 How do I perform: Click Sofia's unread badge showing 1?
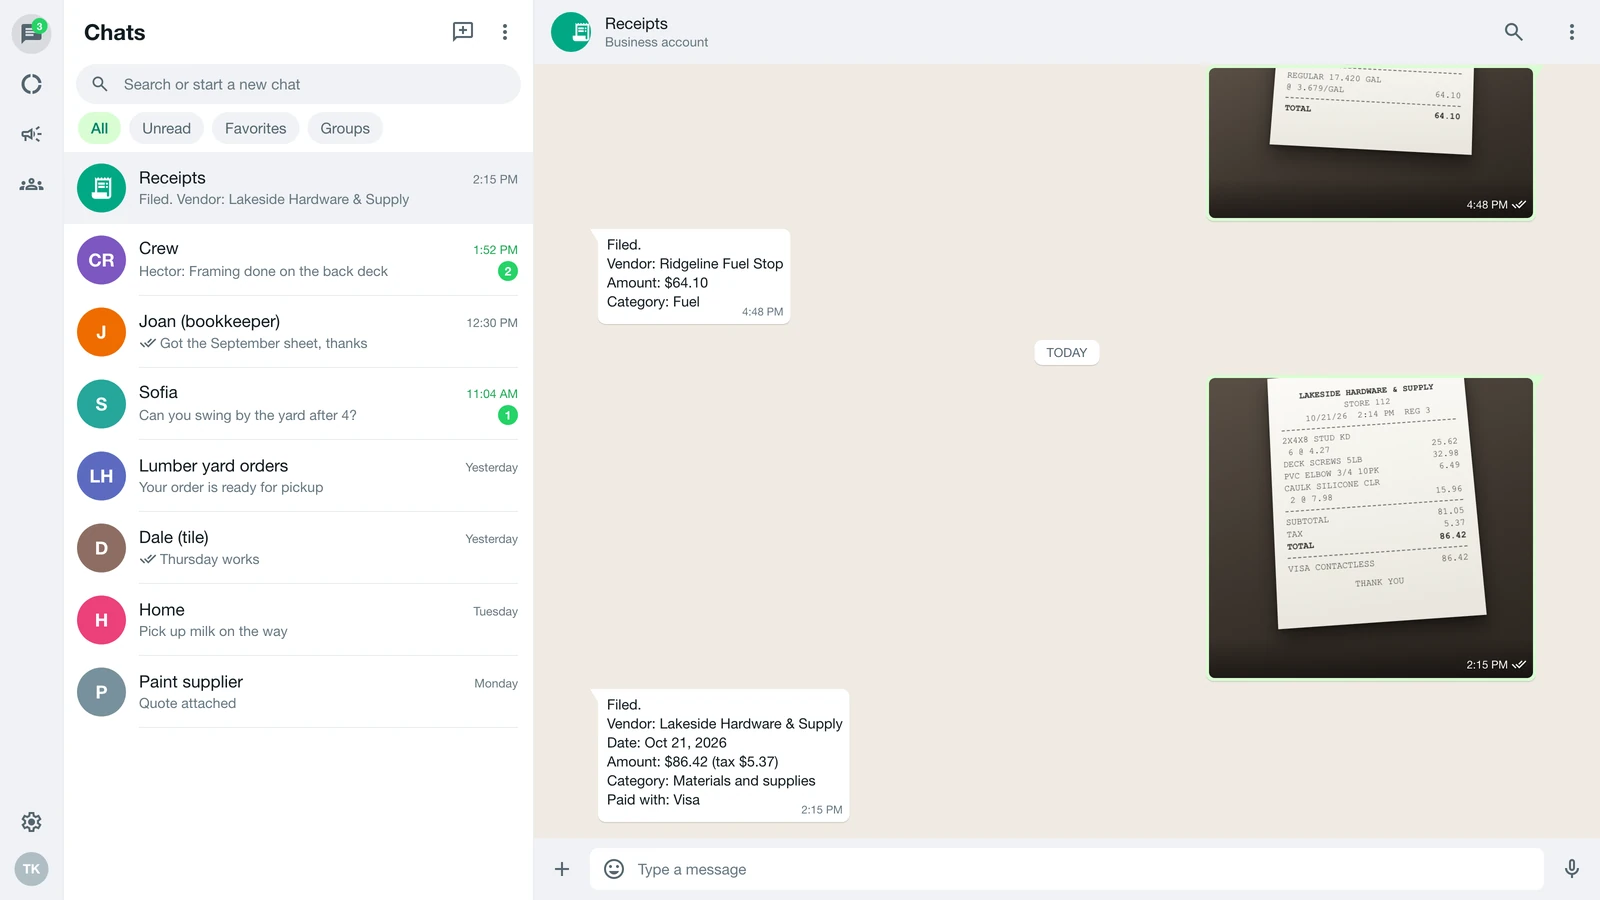click(508, 415)
